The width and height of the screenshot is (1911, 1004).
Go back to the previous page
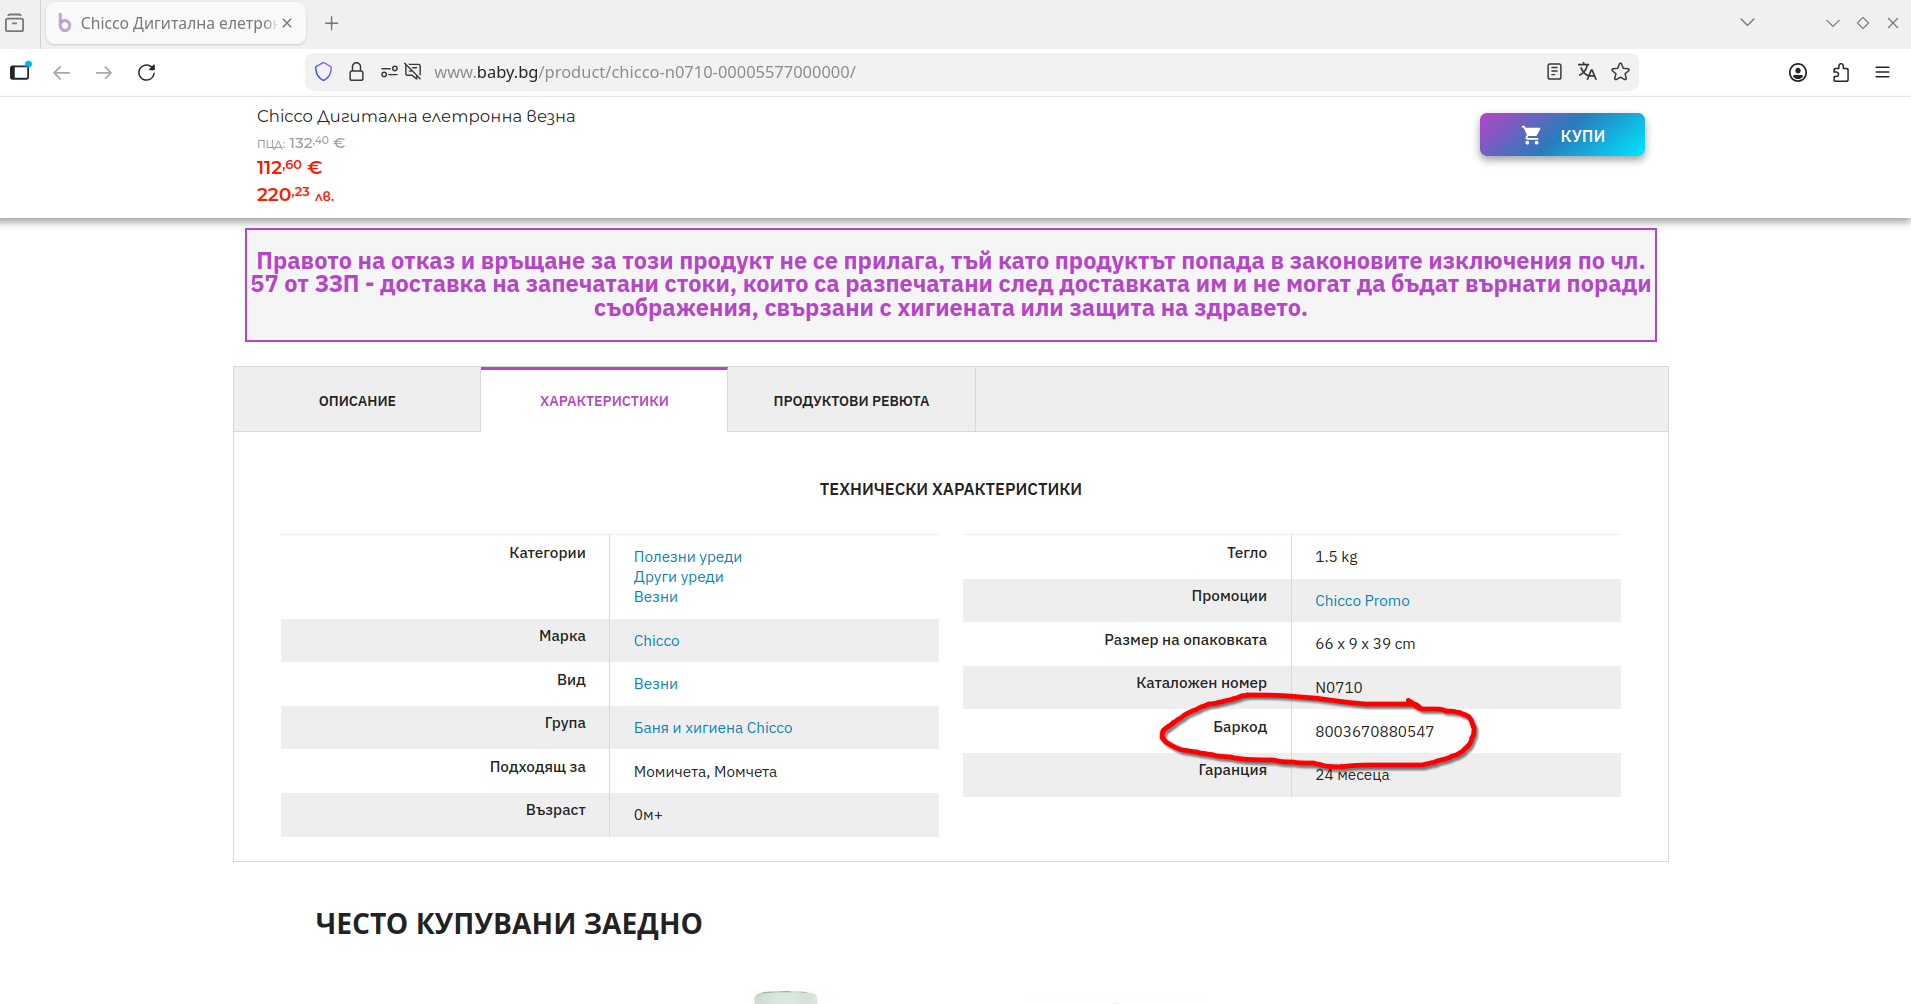click(62, 72)
